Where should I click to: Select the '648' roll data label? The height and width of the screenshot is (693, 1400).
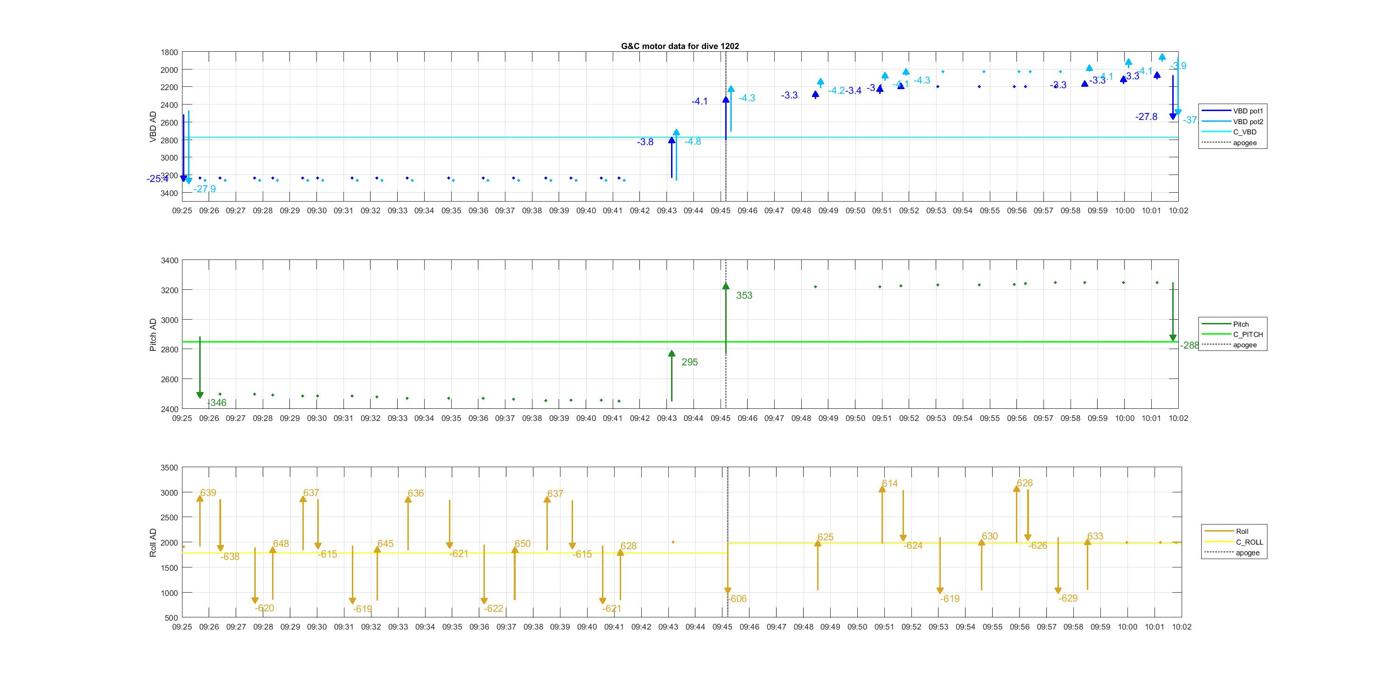pos(281,544)
